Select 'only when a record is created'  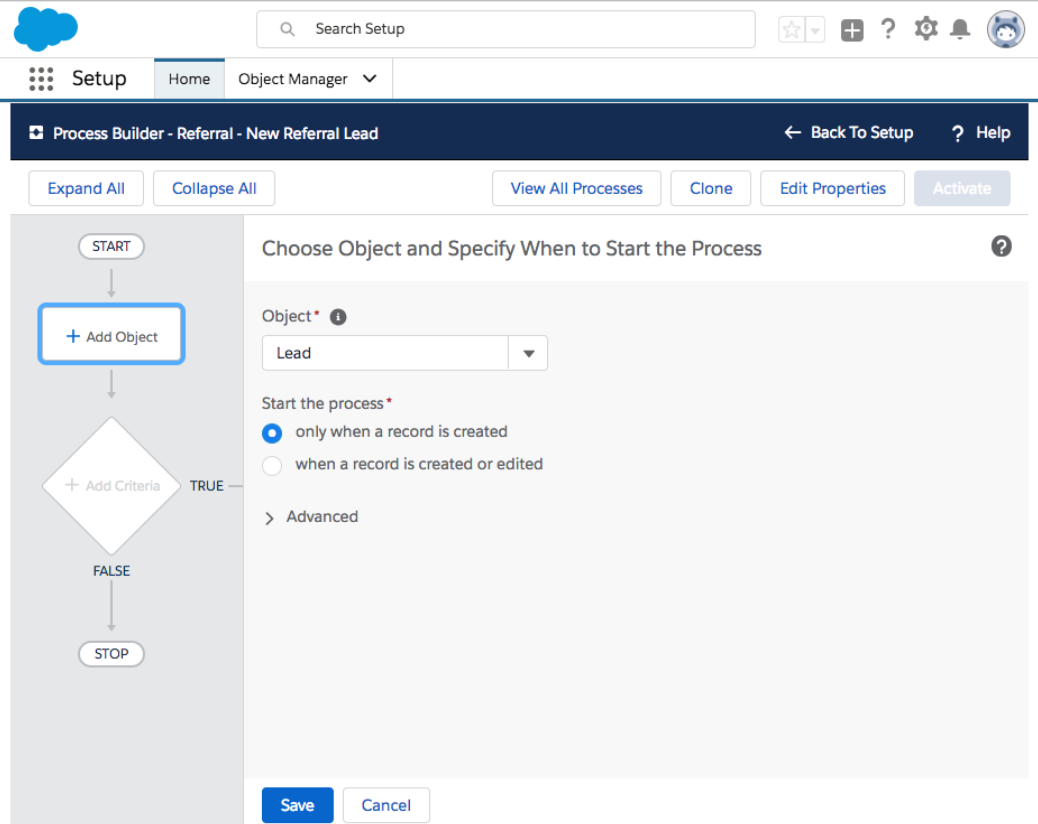[x=272, y=433]
